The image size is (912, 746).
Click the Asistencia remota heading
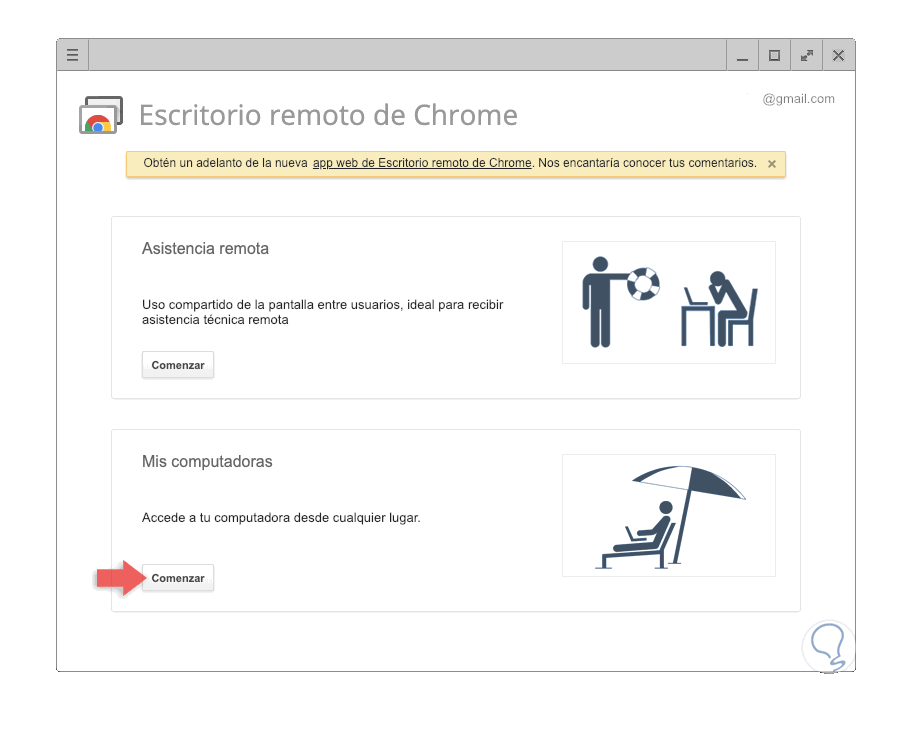pyautogui.click(x=205, y=249)
